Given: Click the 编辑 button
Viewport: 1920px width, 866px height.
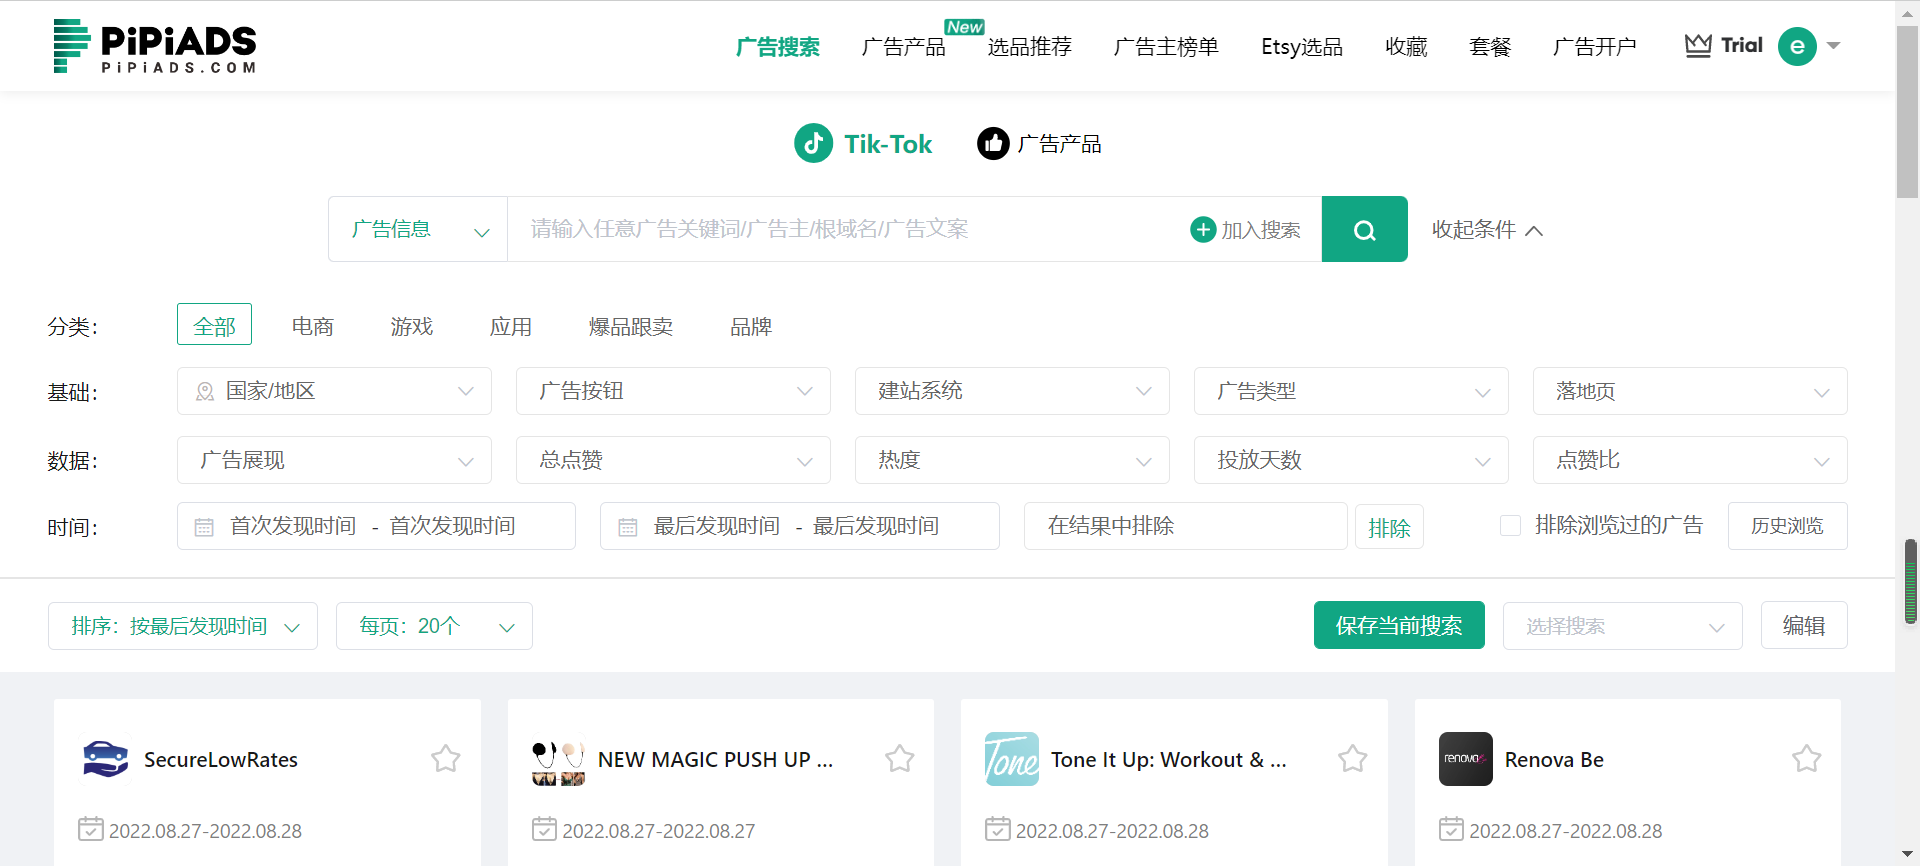Looking at the screenshot, I should pyautogui.click(x=1804, y=625).
